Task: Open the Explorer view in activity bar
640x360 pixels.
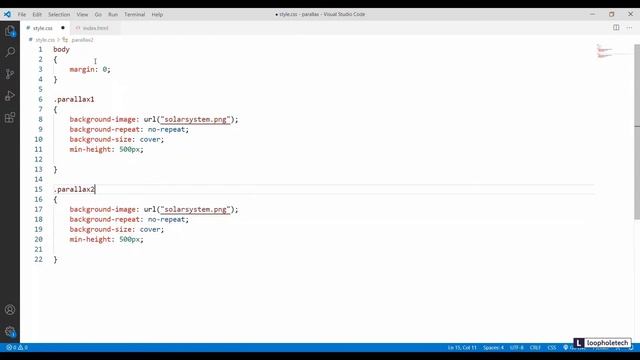Action: click(x=10, y=31)
